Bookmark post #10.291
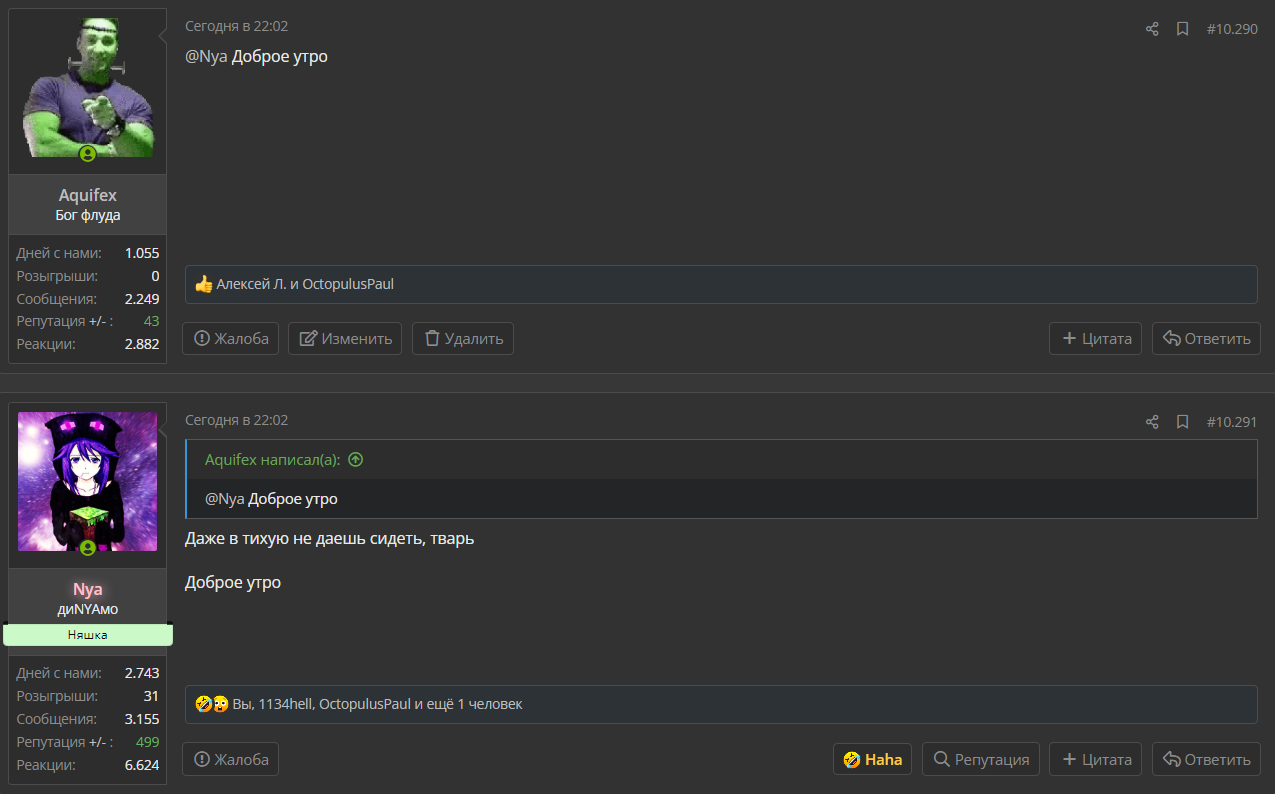 pyautogui.click(x=1182, y=422)
